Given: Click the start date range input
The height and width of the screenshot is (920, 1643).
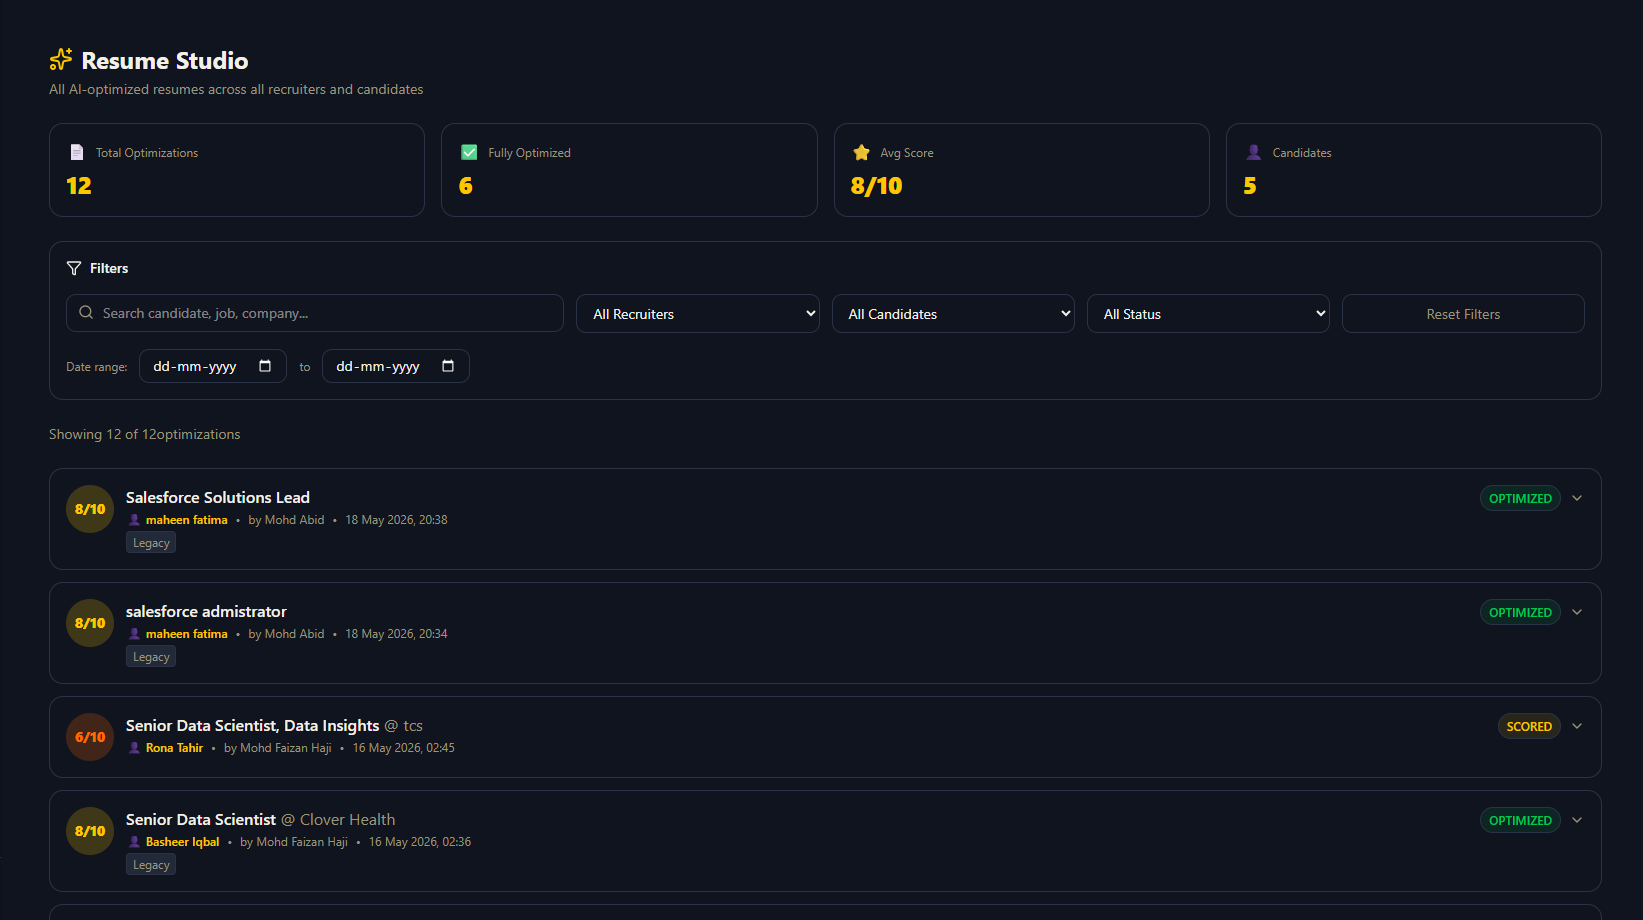Looking at the screenshot, I should point(213,366).
